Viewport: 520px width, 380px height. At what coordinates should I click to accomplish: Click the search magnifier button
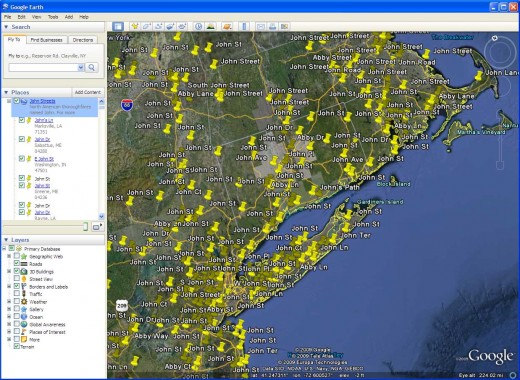(x=91, y=68)
